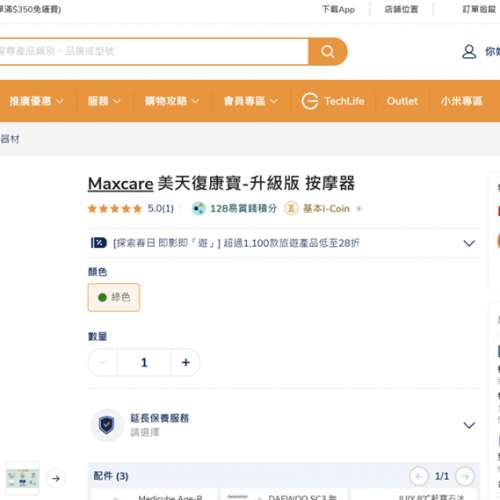Click accessories previous page arrow
This screenshot has width=500, height=500.
click(419, 476)
